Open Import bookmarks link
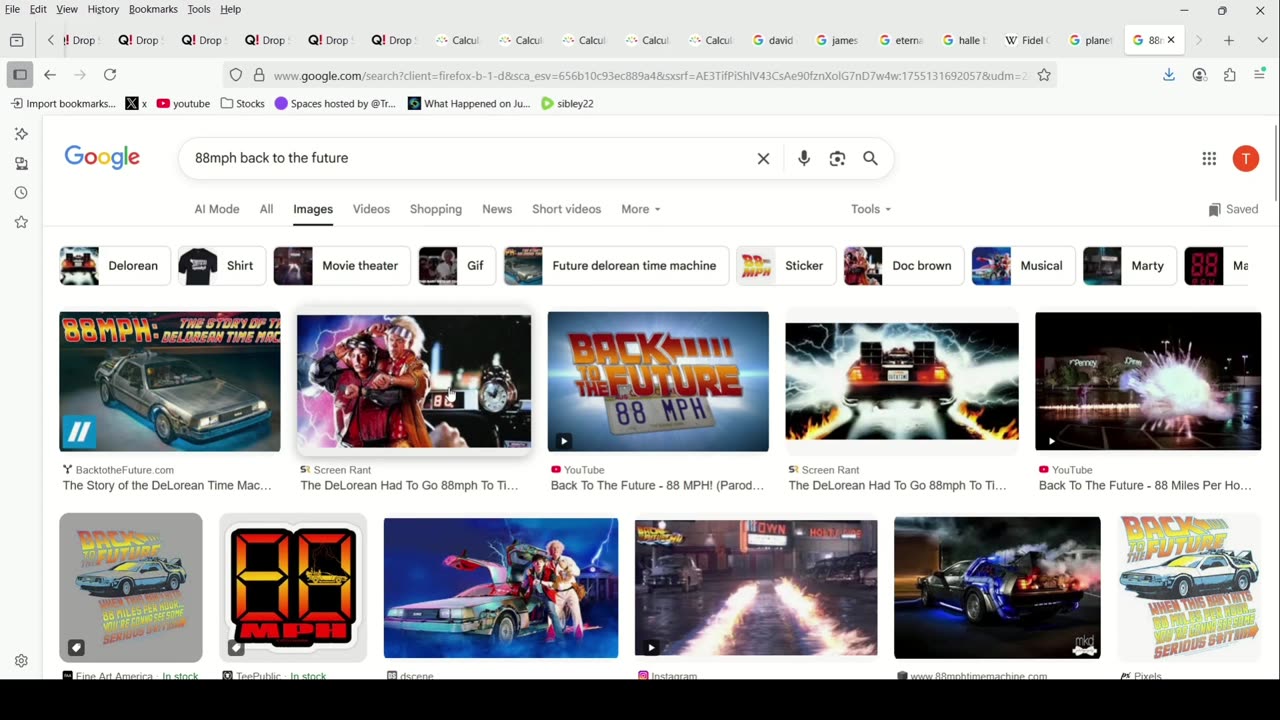Screen dimensions: 1280x720 pos(63,103)
